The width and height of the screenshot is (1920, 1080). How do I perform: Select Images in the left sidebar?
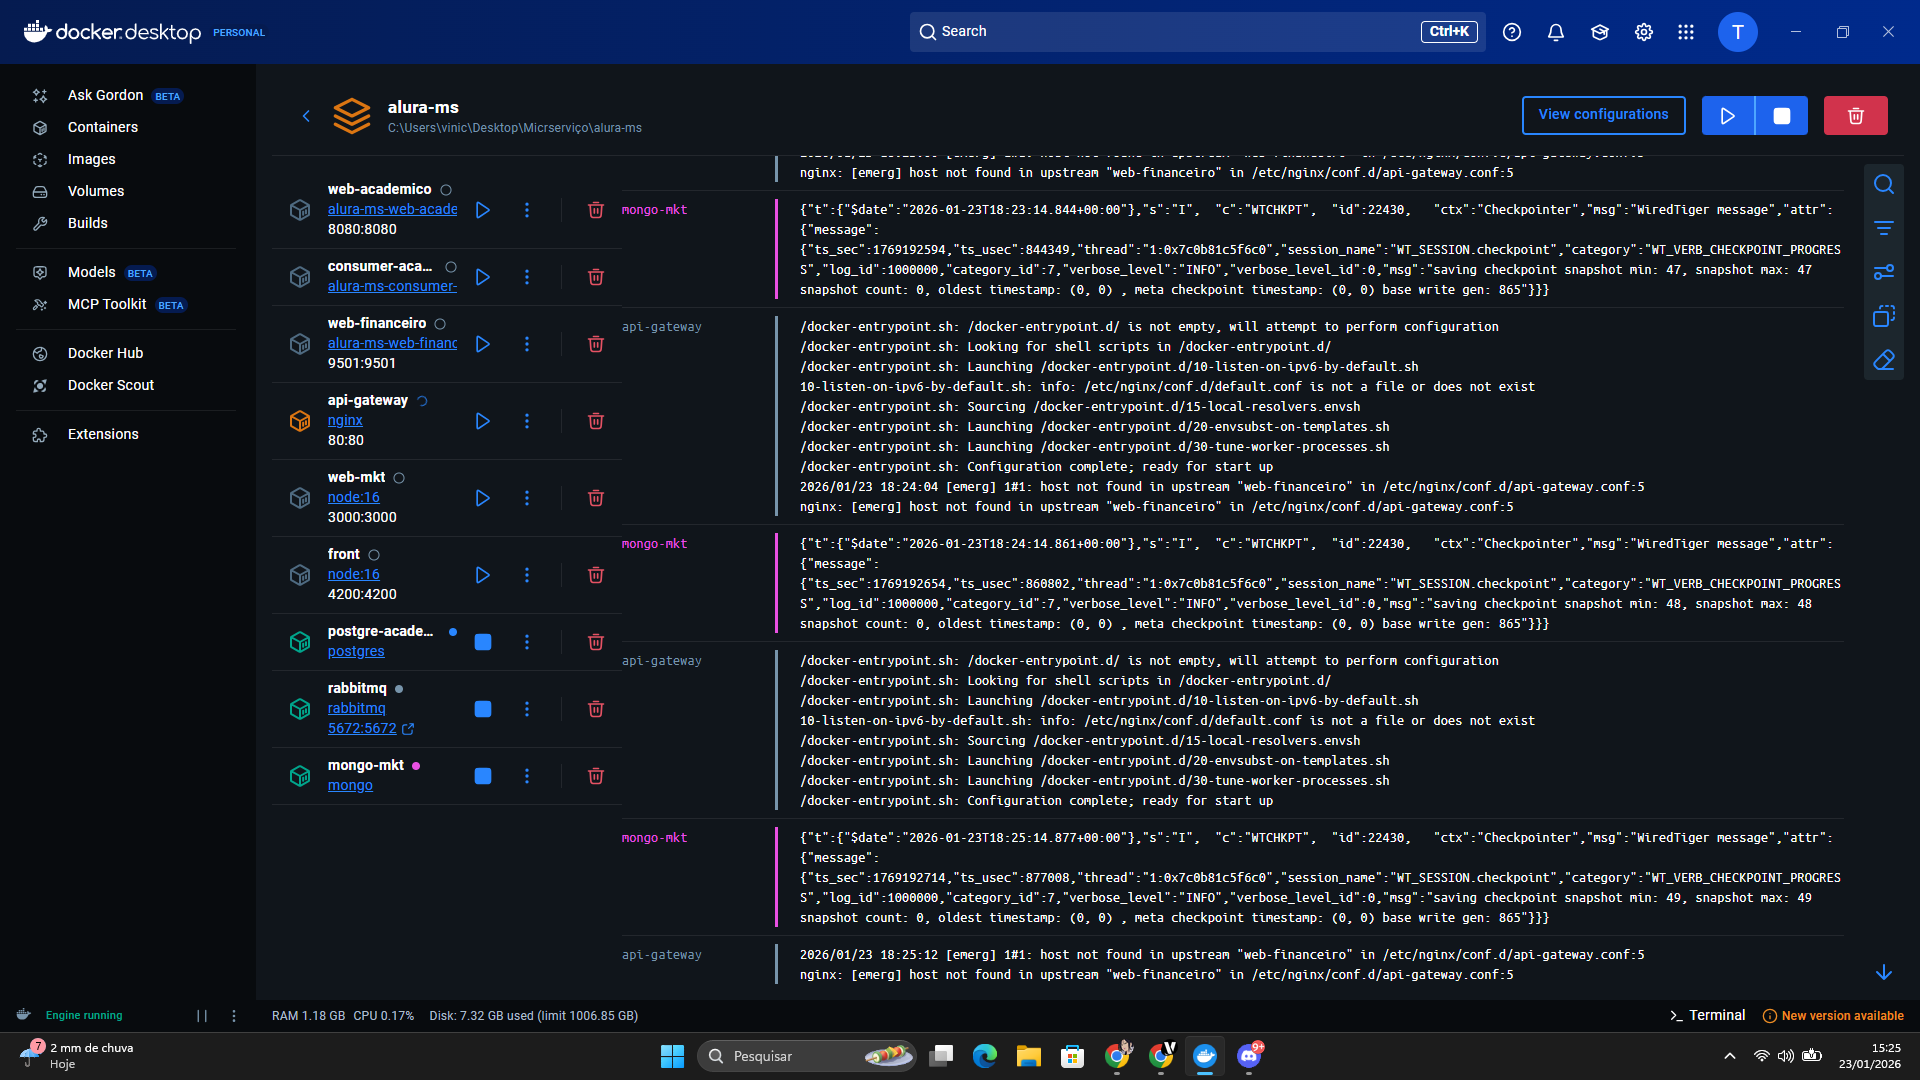coord(92,159)
